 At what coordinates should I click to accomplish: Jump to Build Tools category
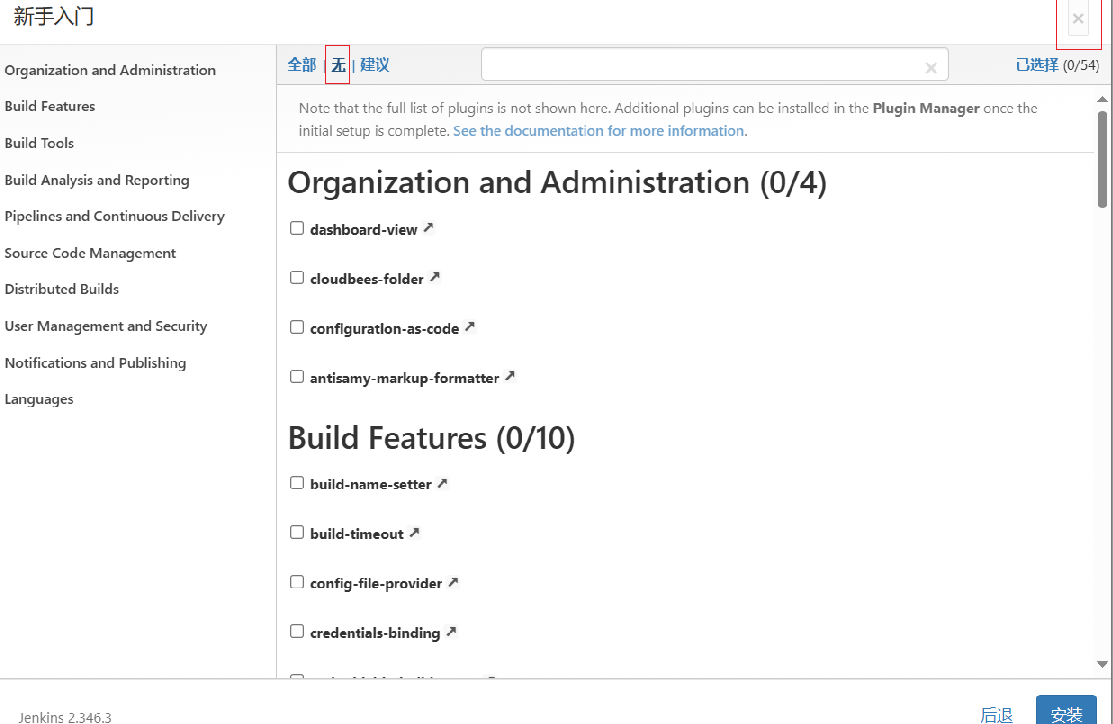[39, 143]
